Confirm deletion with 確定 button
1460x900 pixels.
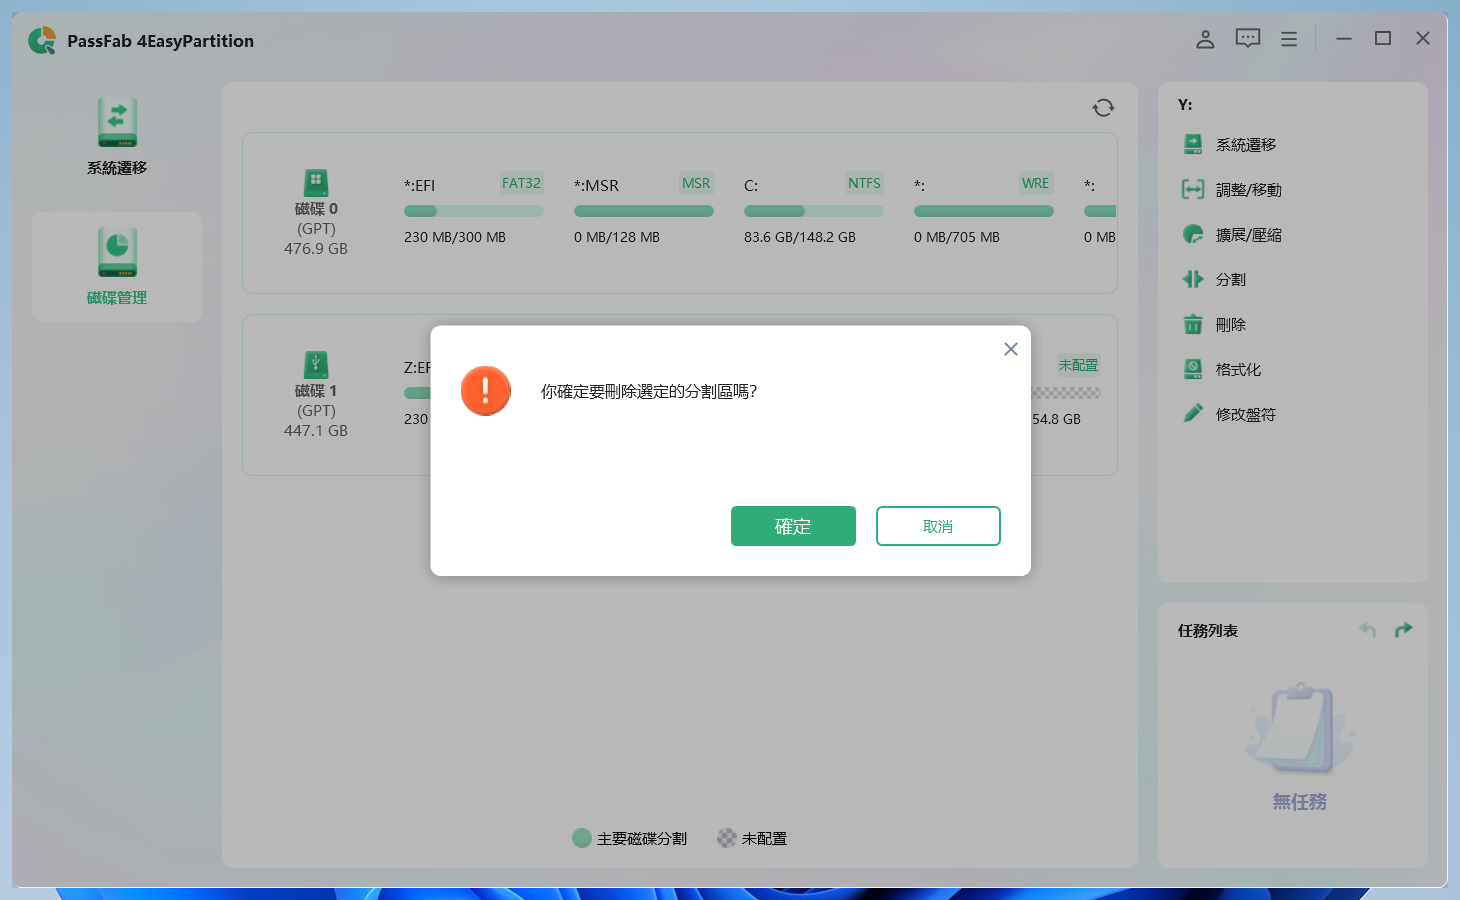point(793,525)
